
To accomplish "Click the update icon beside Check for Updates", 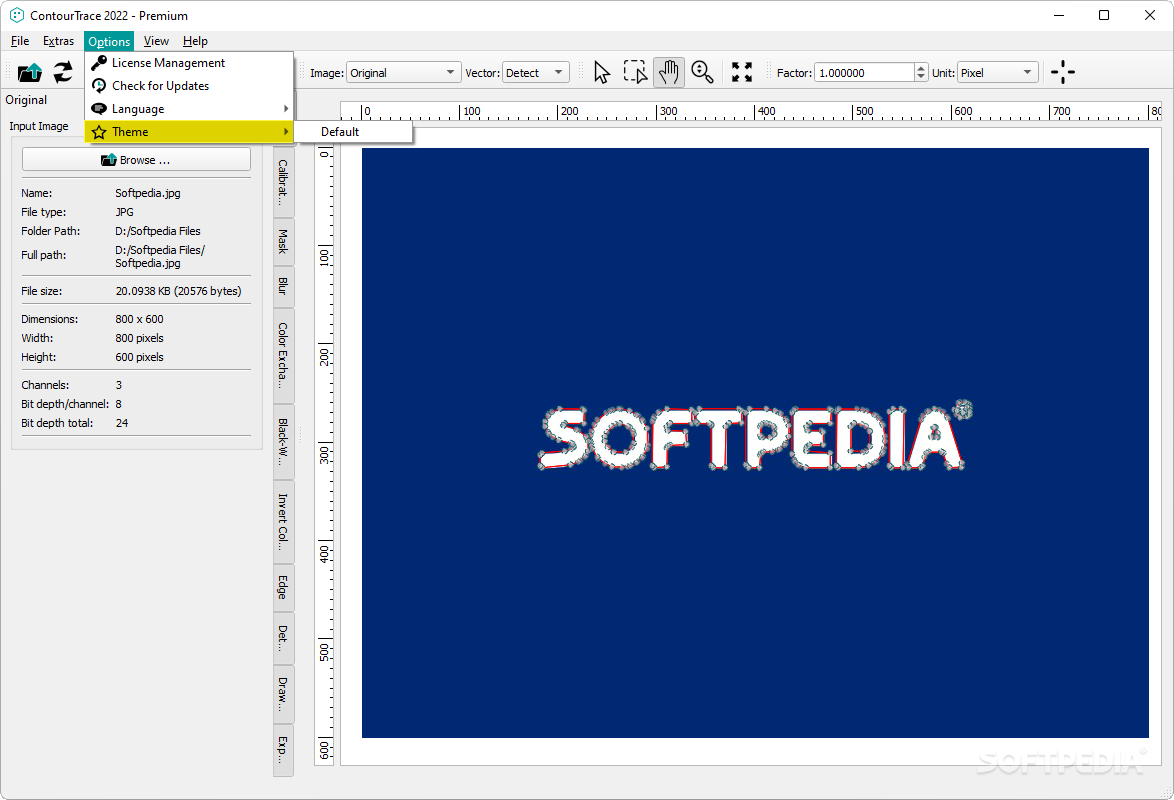I will coord(99,85).
